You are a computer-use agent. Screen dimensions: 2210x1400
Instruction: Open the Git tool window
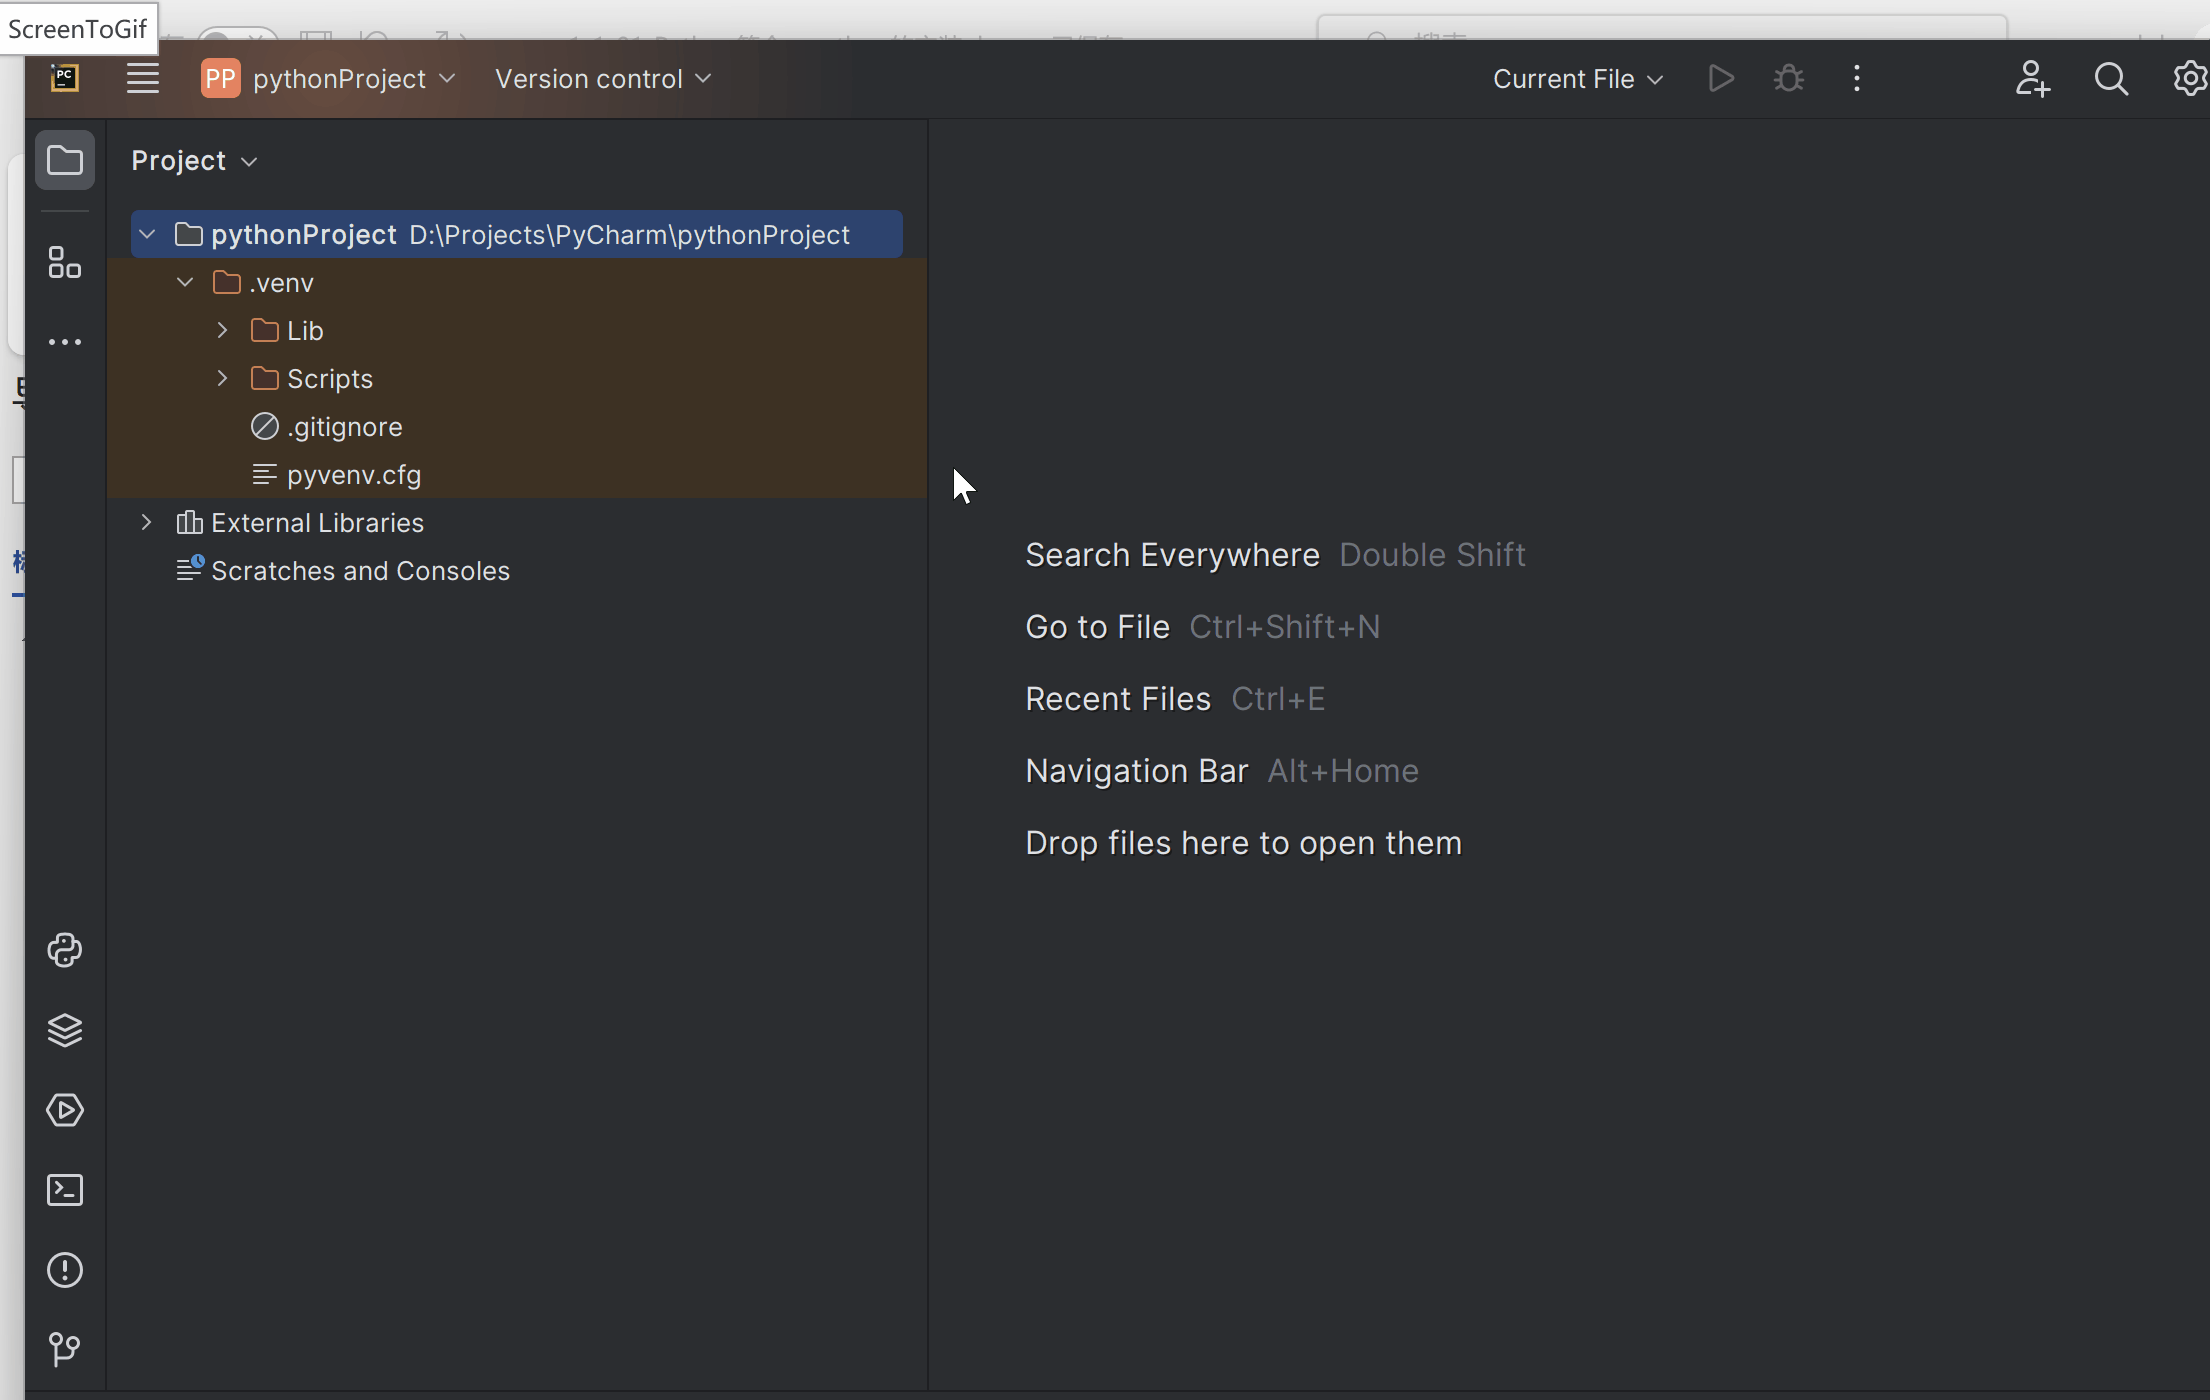point(65,1349)
